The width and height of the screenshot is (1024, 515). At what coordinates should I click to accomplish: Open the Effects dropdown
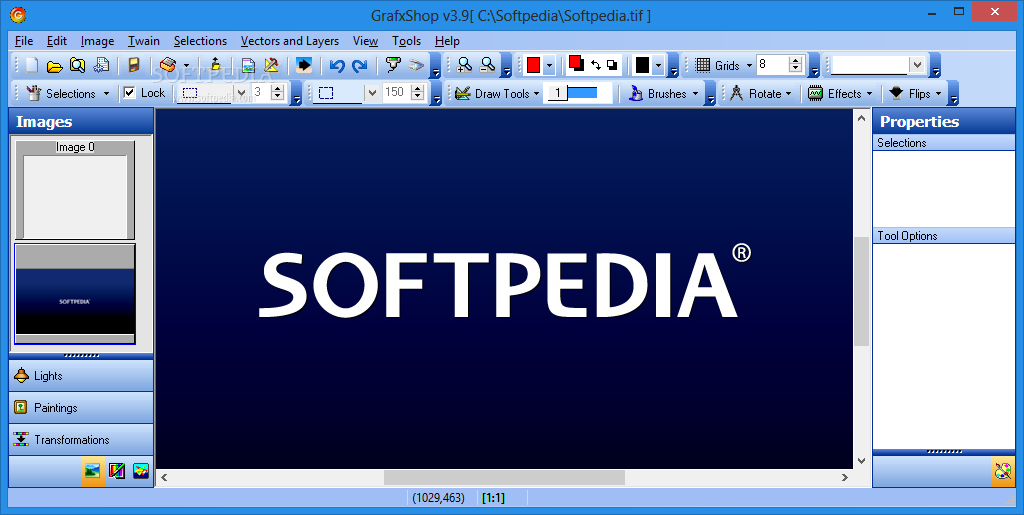(x=840, y=93)
